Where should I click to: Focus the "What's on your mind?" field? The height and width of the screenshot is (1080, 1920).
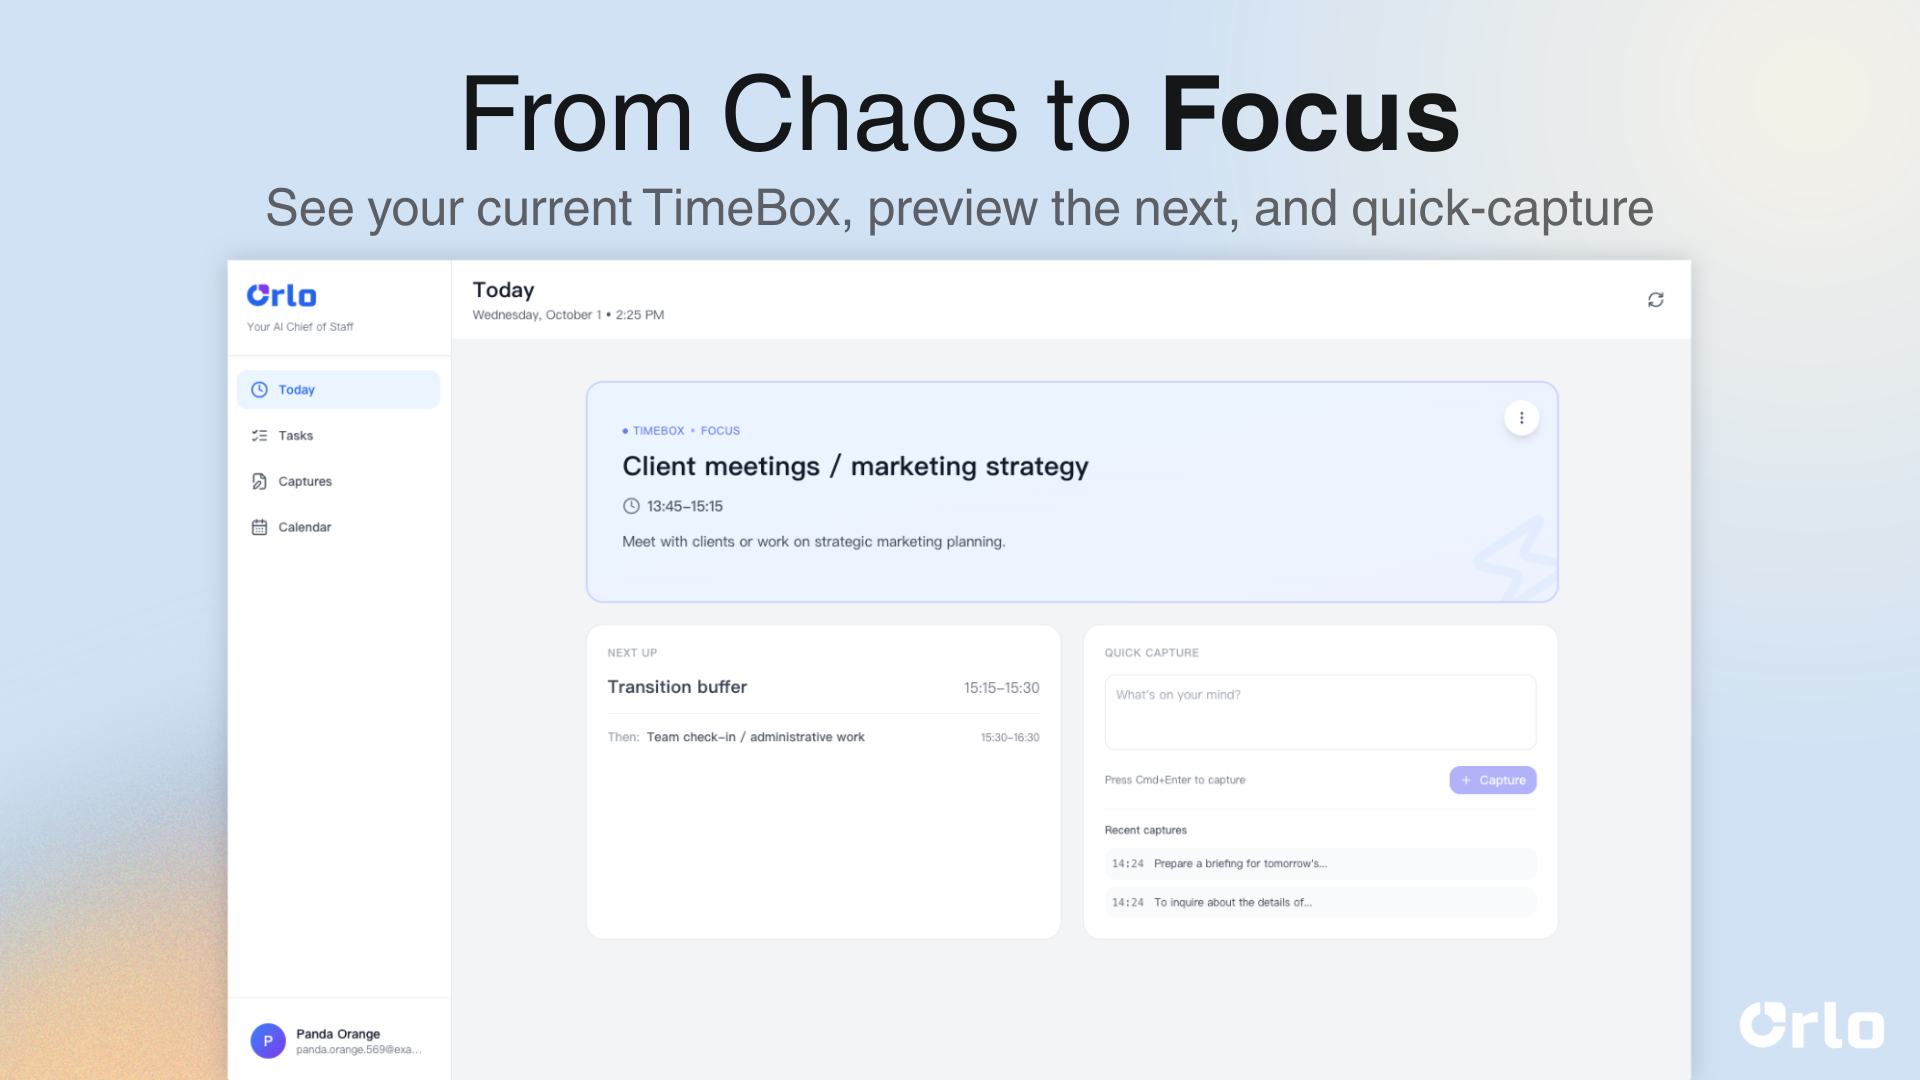tap(1320, 712)
